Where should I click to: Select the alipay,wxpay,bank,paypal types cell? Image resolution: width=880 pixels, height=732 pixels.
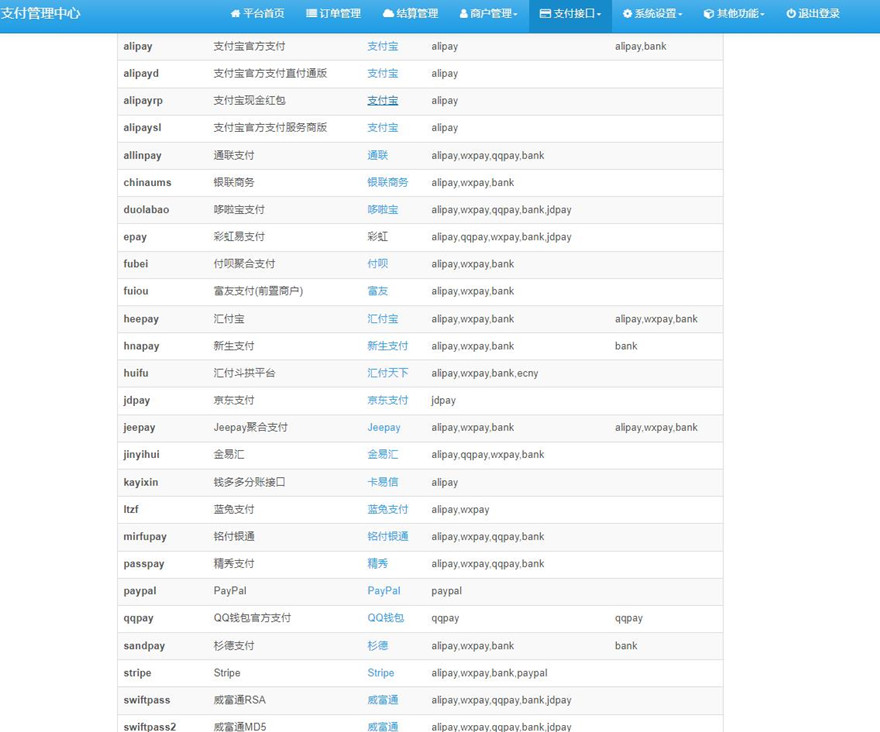pyautogui.click(x=489, y=672)
